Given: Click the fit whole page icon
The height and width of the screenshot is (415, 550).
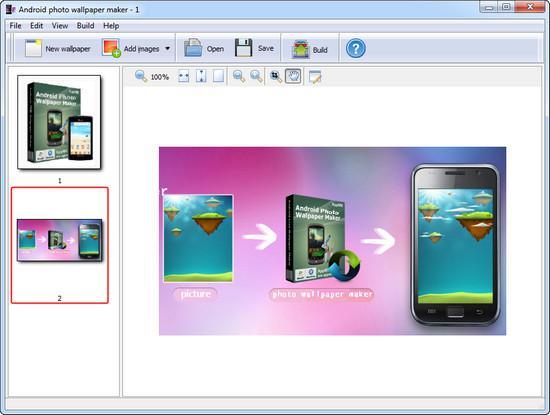Looking at the screenshot, I should click(218, 76).
